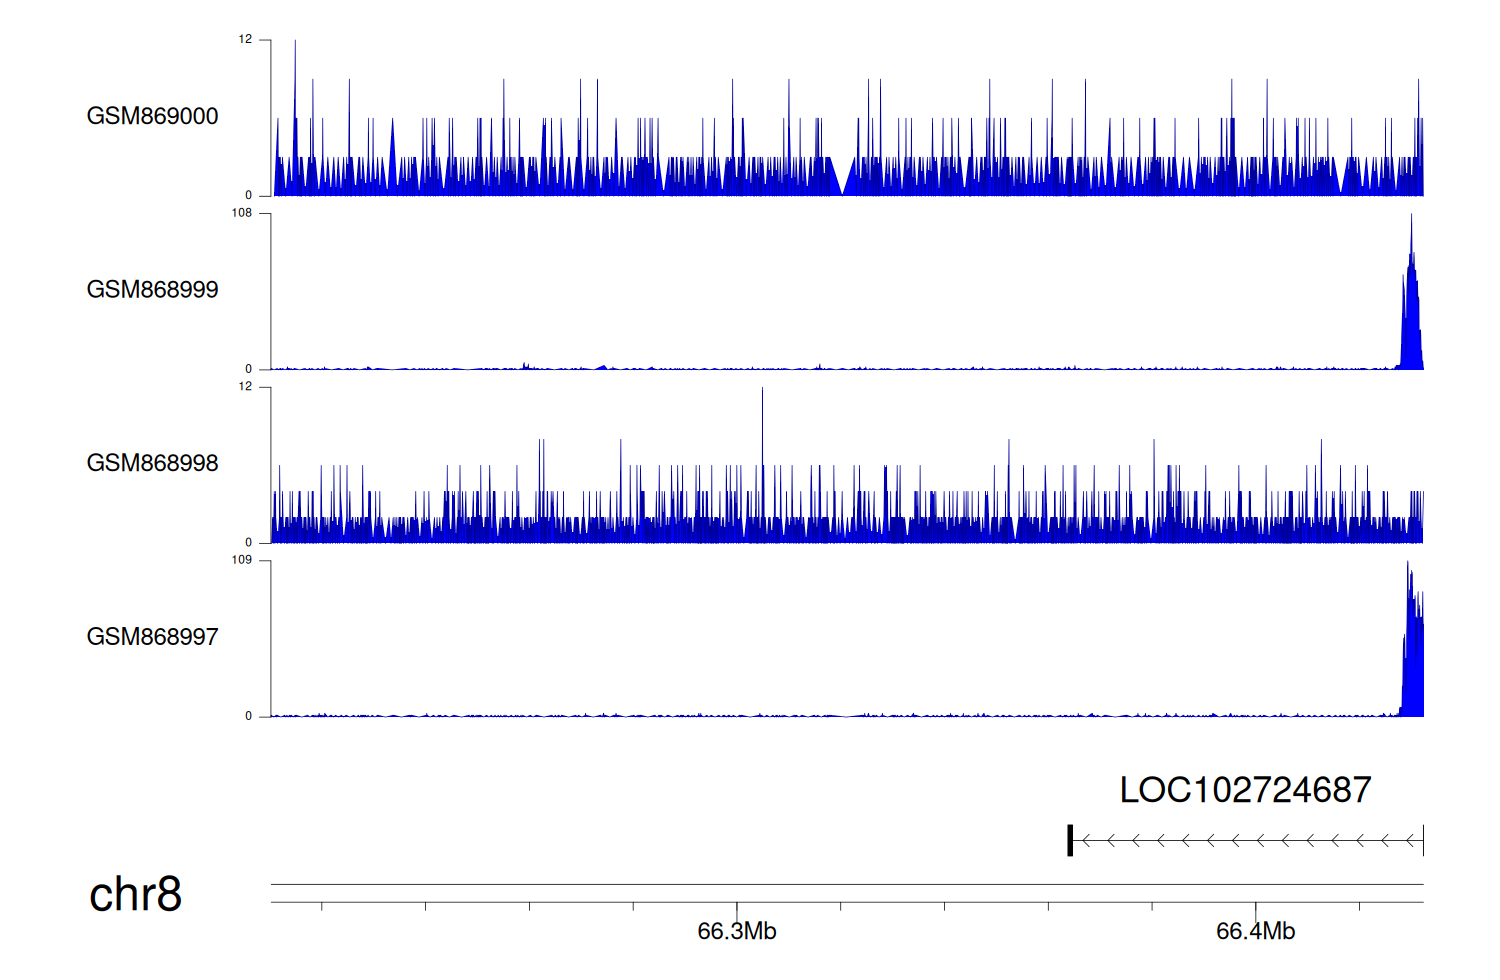This screenshot has width=1500, height=980.
Task: Click the GSM869000 track label
Action: point(152,116)
